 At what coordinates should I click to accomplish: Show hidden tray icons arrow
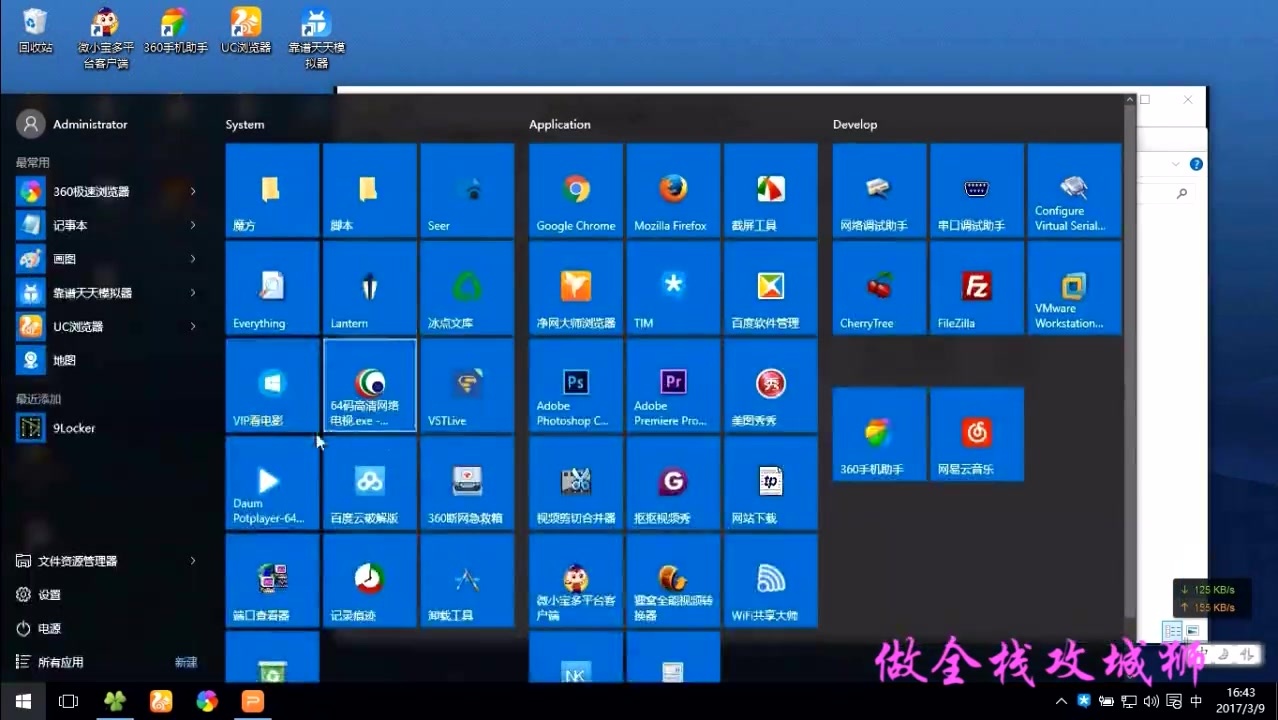[x=1062, y=701]
